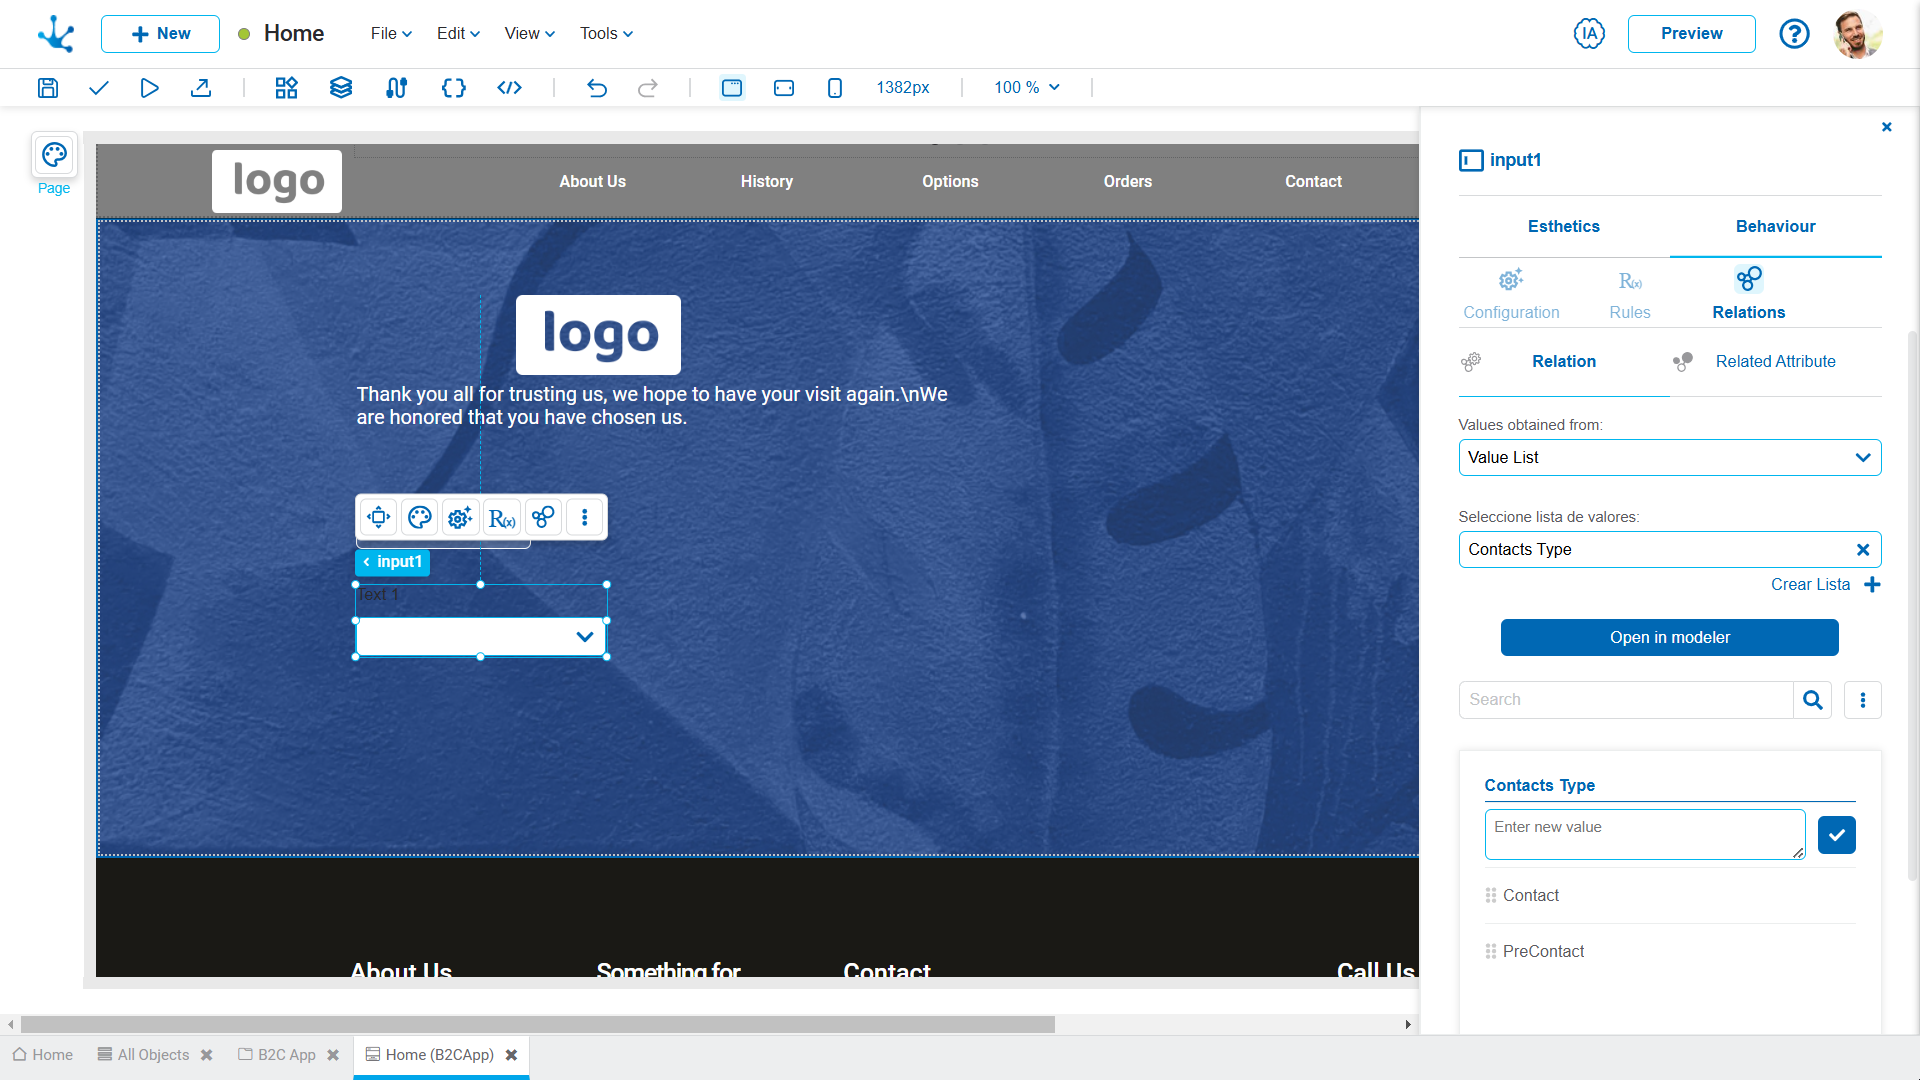Viewport: 1920px width, 1080px height.
Task: Select the desktop viewport toggle
Action: [732, 88]
